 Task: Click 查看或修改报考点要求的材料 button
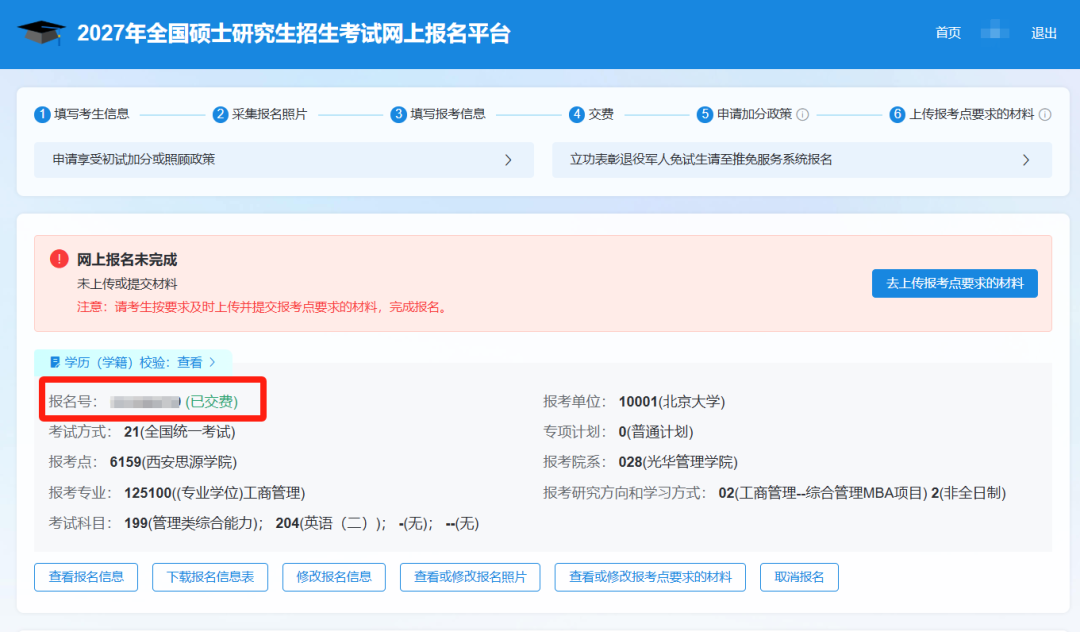tap(650, 577)
